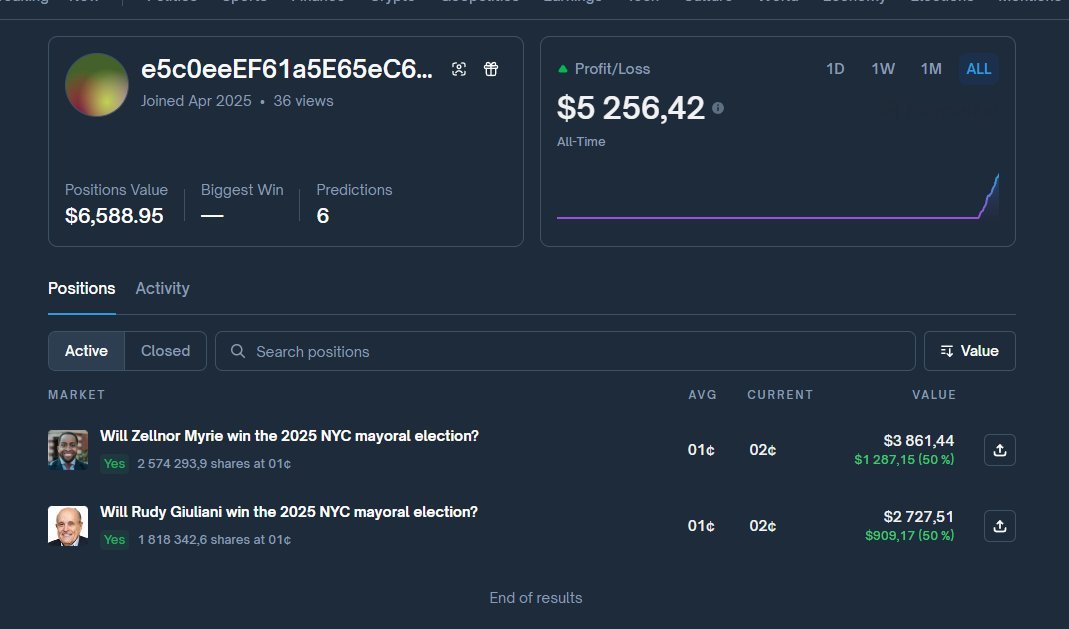Viewport: 1069px width, 629px height.
Task: Click the magnifier icon in the search bar
Action: pos(238,351)
